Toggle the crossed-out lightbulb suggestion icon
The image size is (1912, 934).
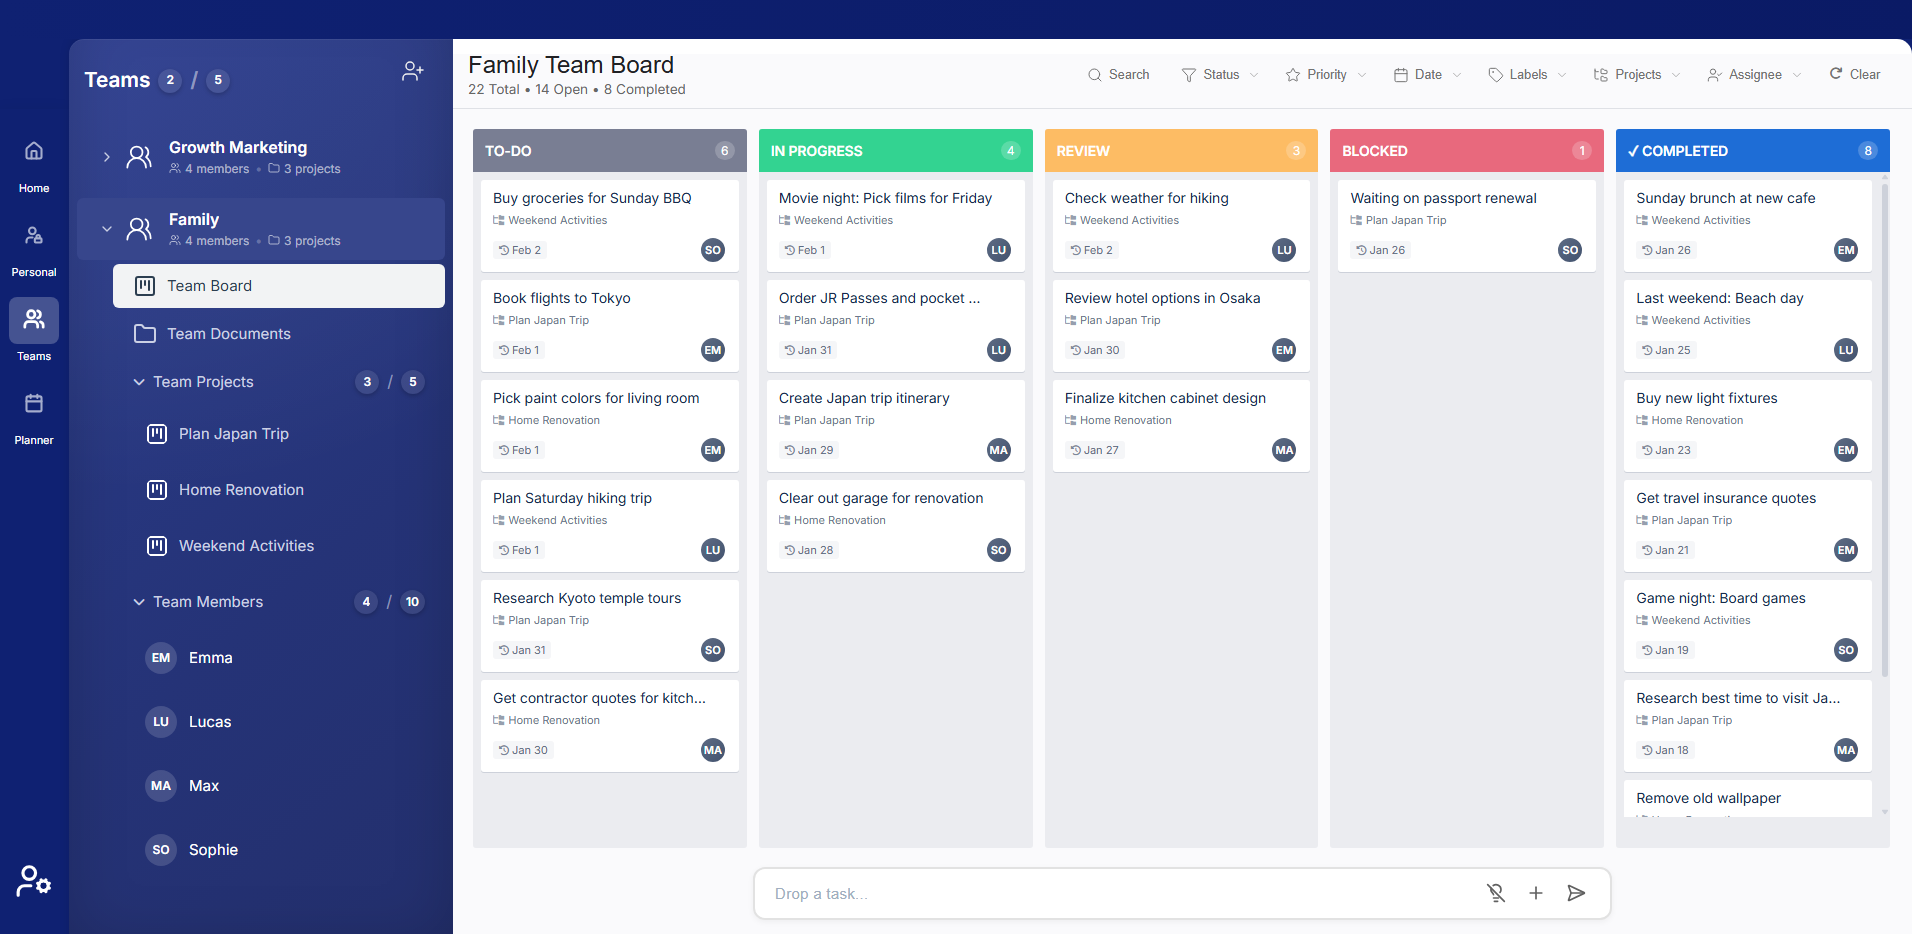point(1496,893)
